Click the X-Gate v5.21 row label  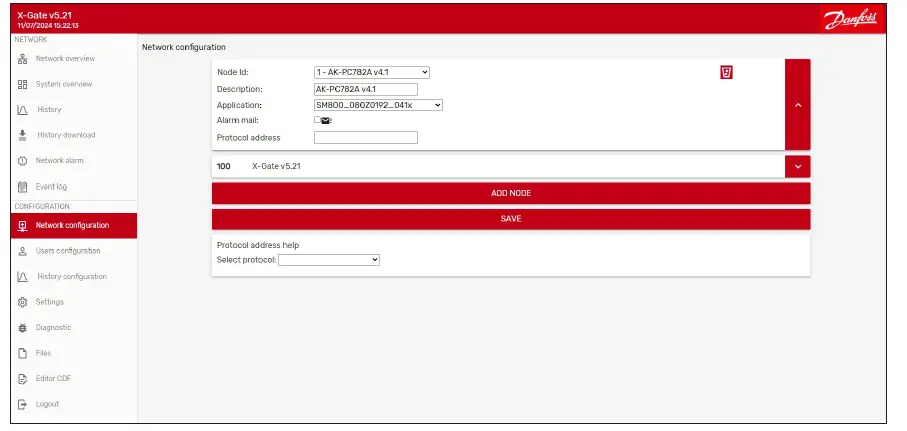[276, 166]
